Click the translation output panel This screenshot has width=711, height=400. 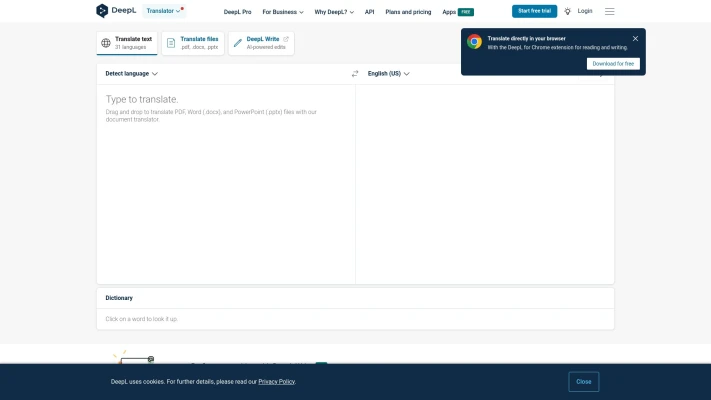pyautogui.click(x=485, y=184)
